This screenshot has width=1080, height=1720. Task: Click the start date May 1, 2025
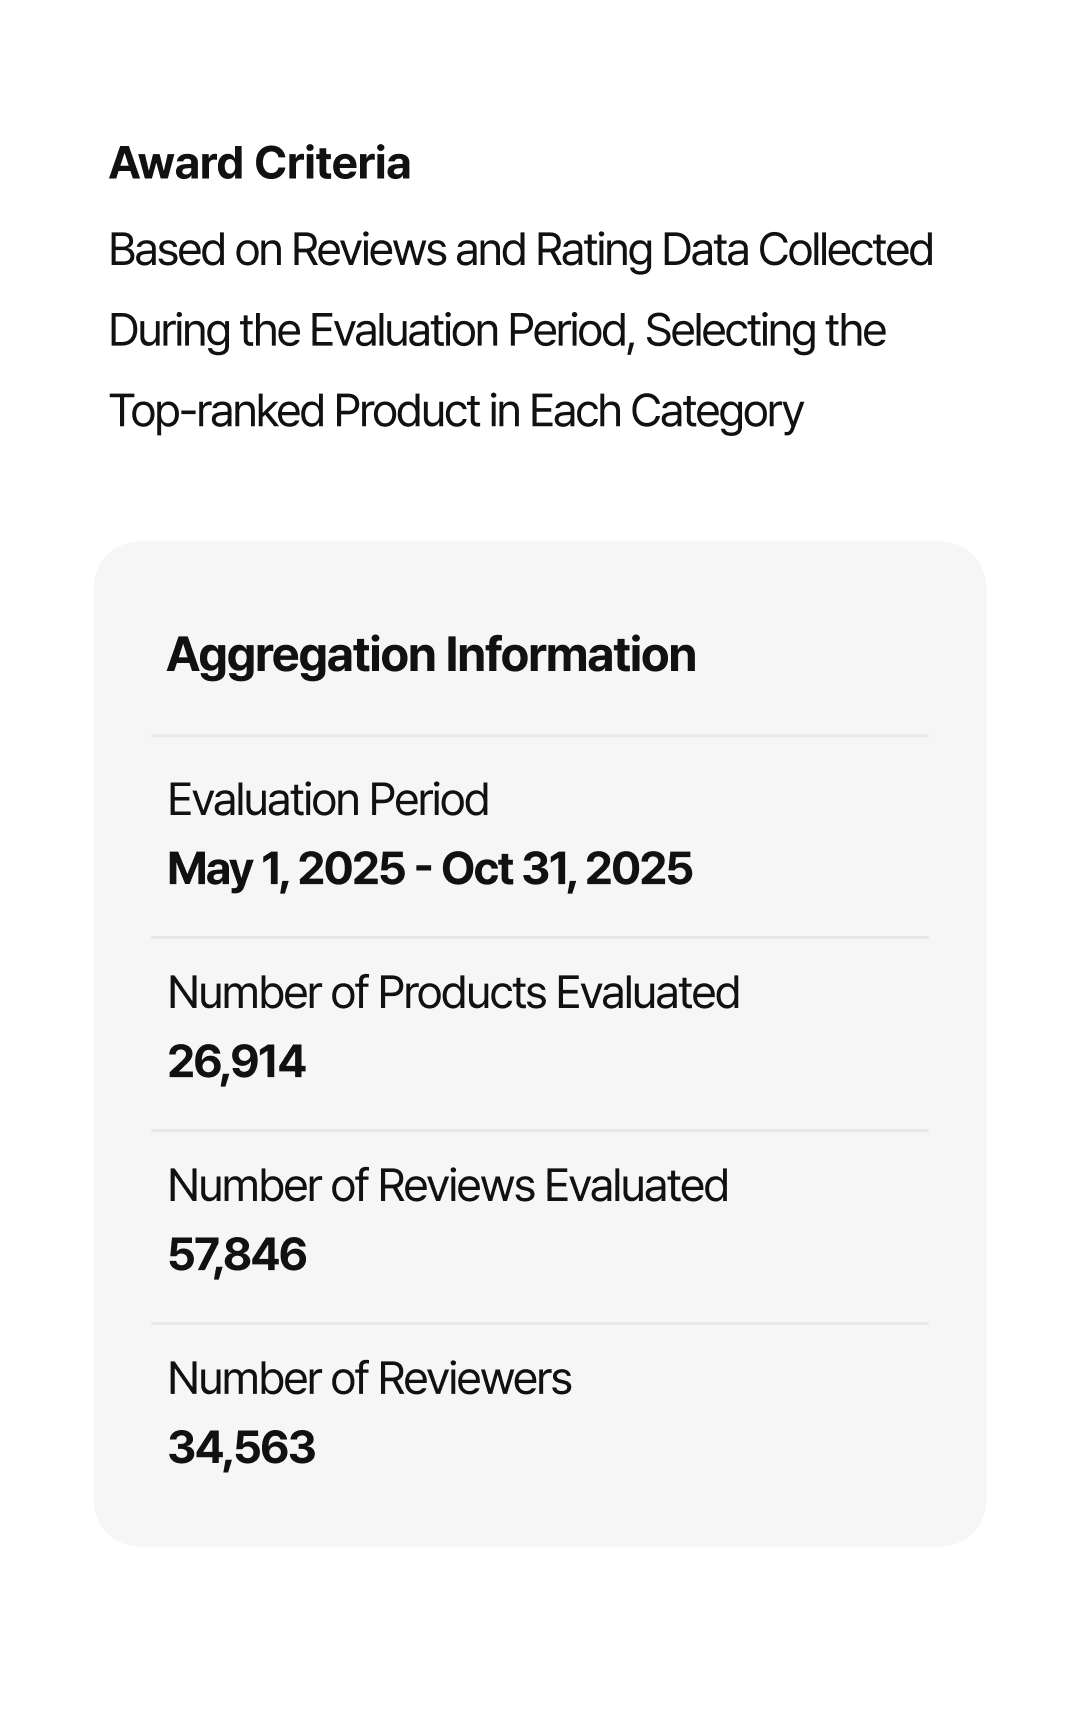tap(286, 868)
